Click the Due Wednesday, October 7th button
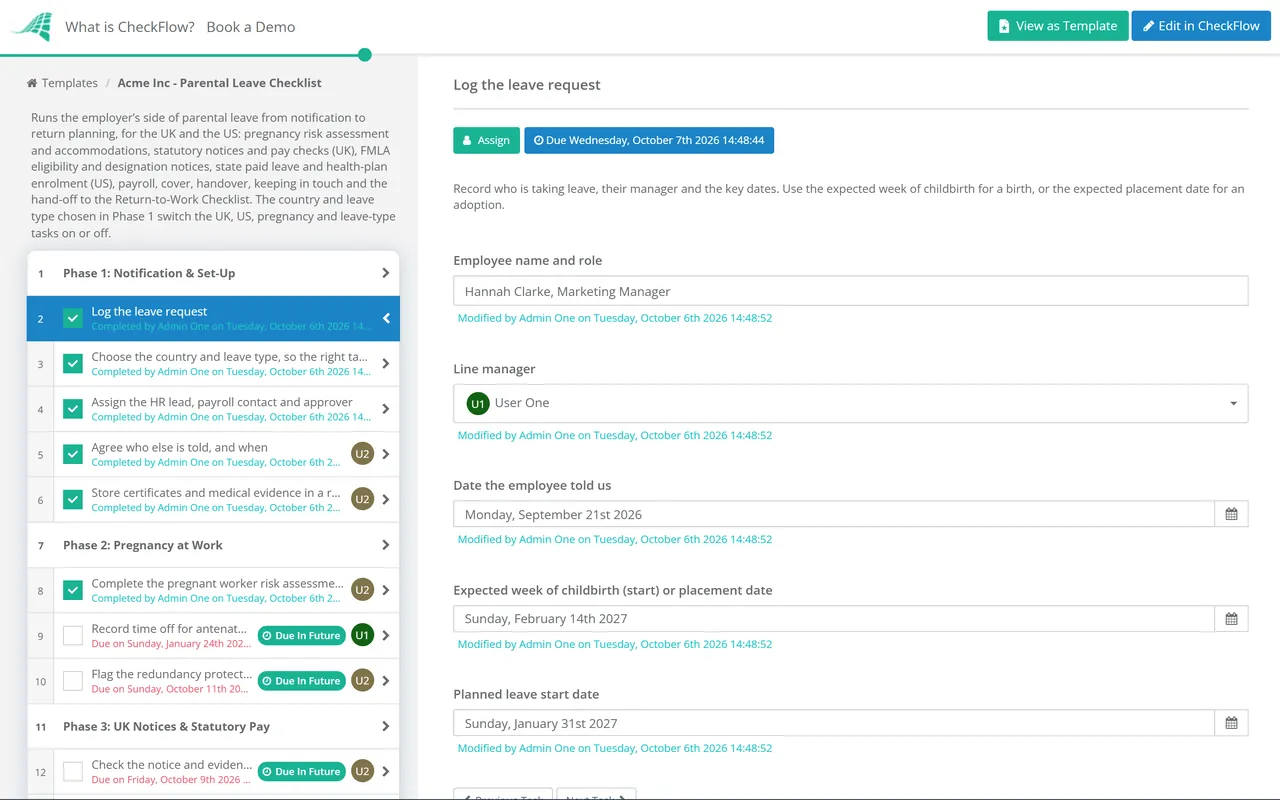 649,140
